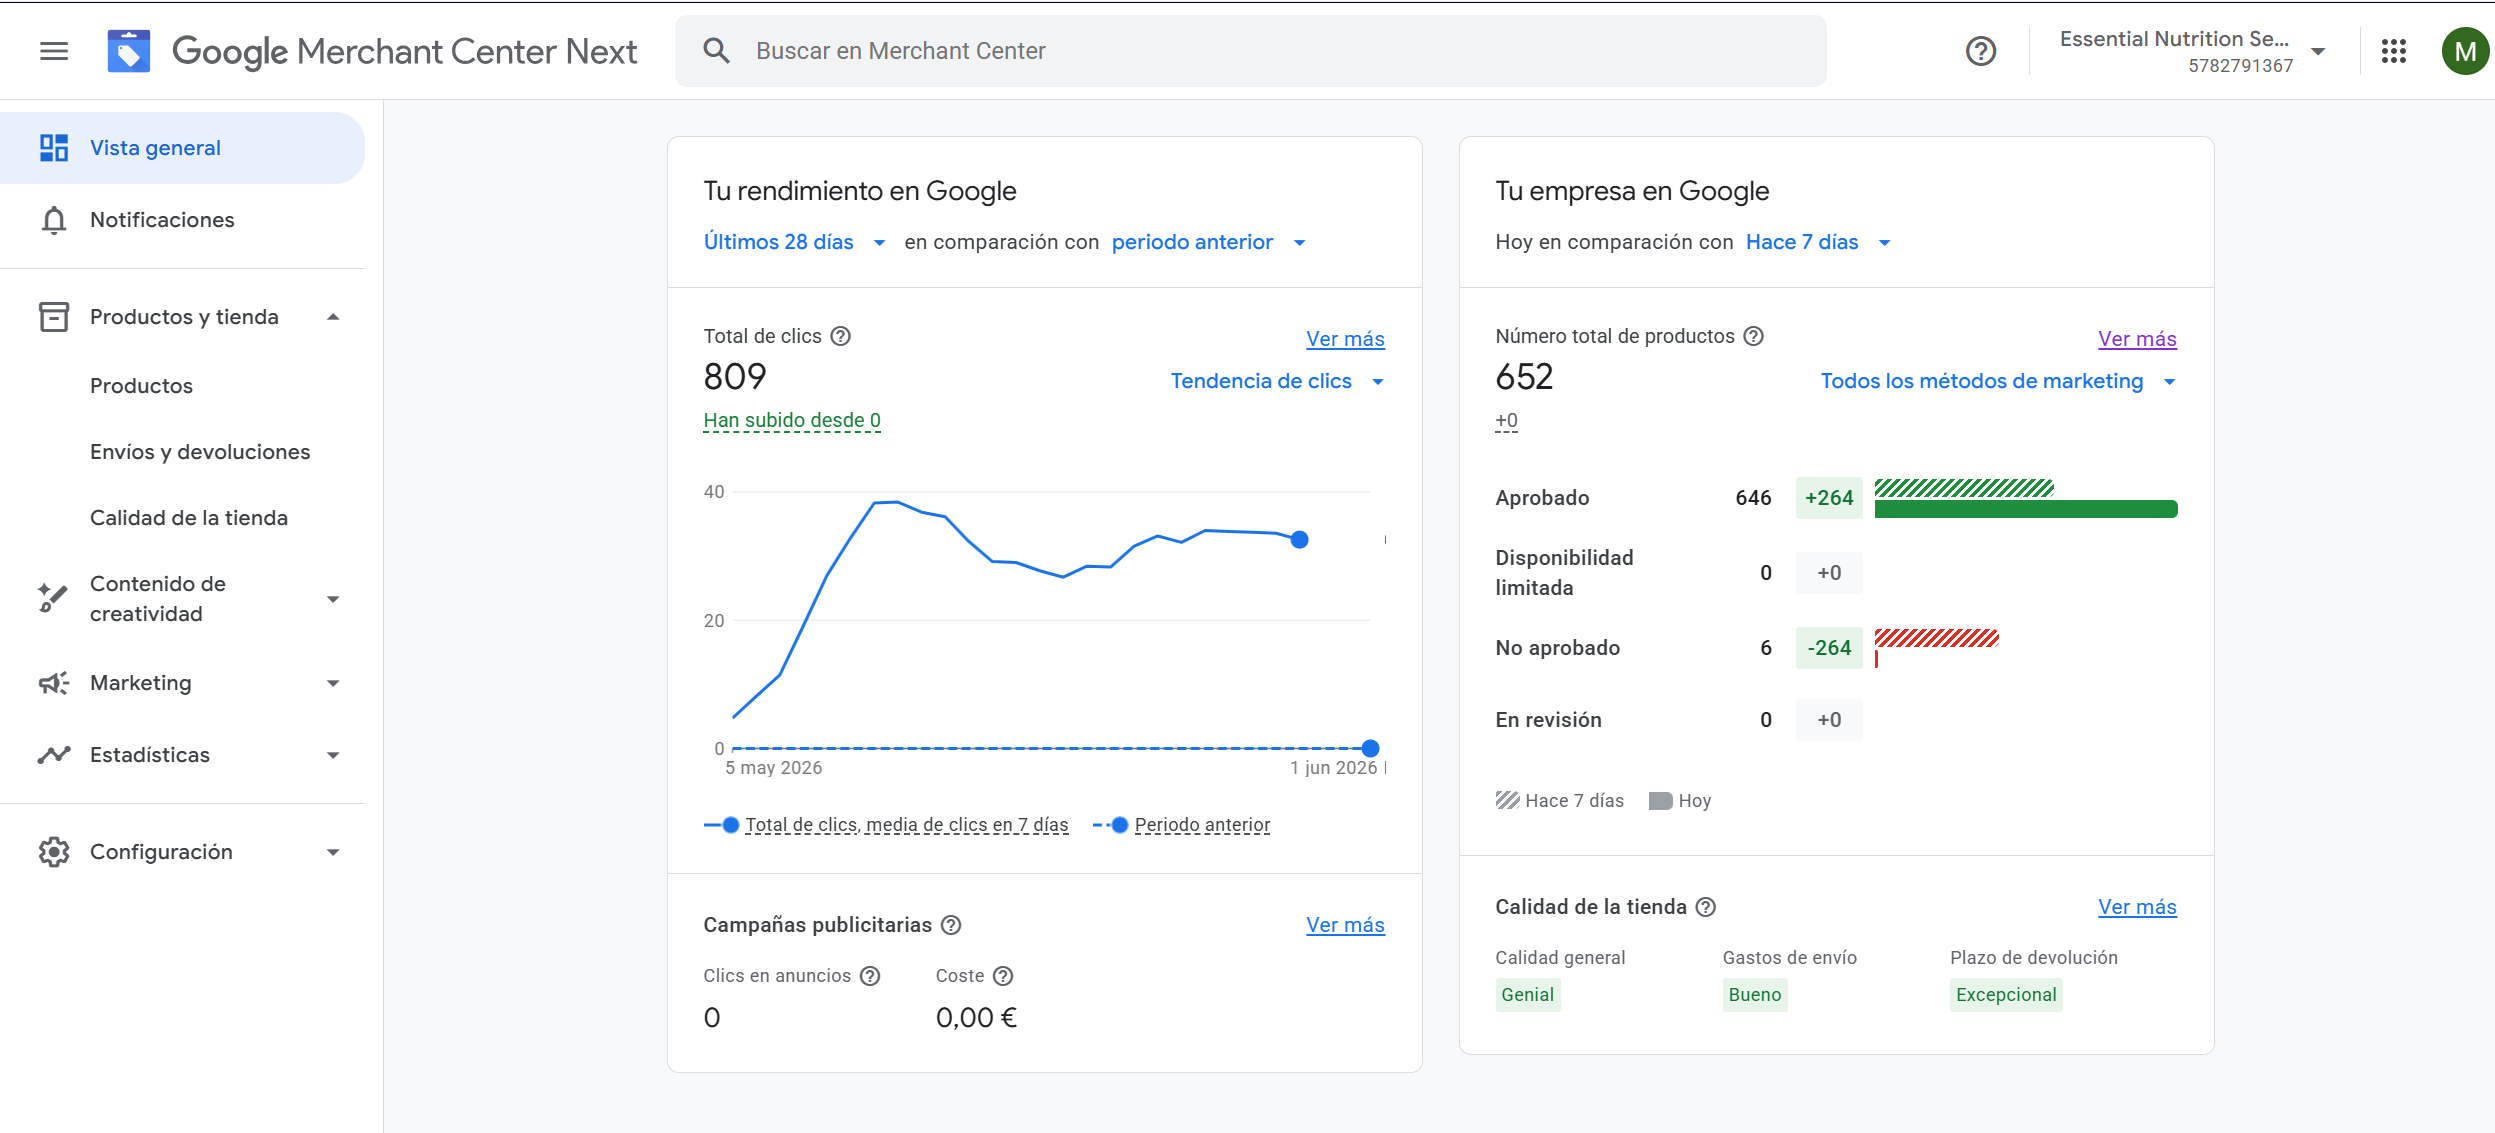Image resolution: width=2495 pixels, height=1133 pixels.
Task: Select Vista general in sidebar
Action: tap(183, 148)
